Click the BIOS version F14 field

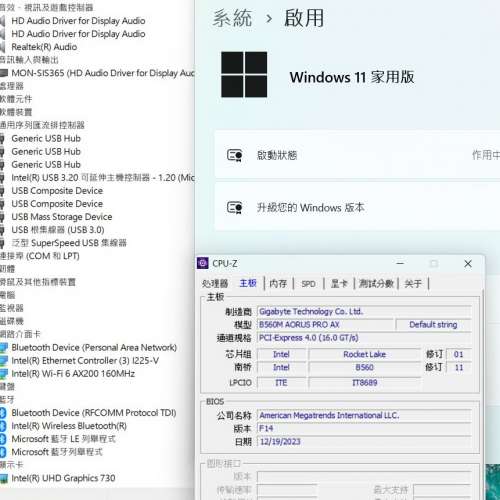pos(364,428)
